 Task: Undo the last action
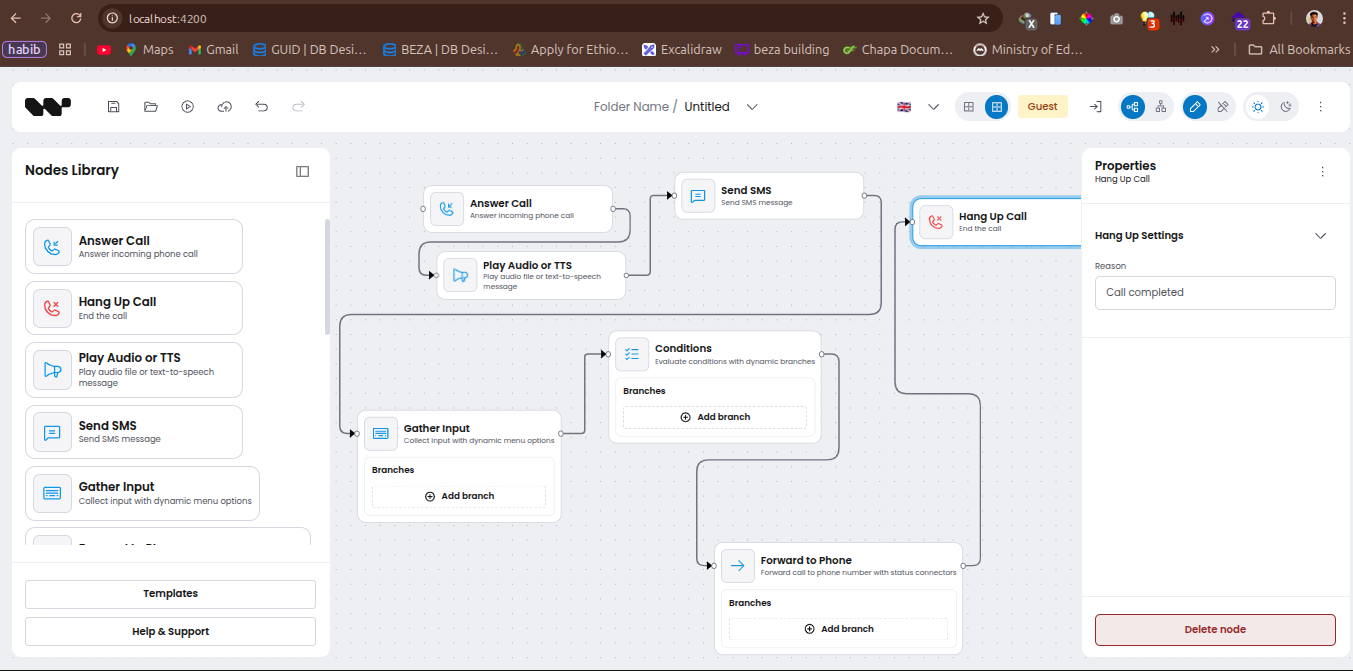point(262,107)
